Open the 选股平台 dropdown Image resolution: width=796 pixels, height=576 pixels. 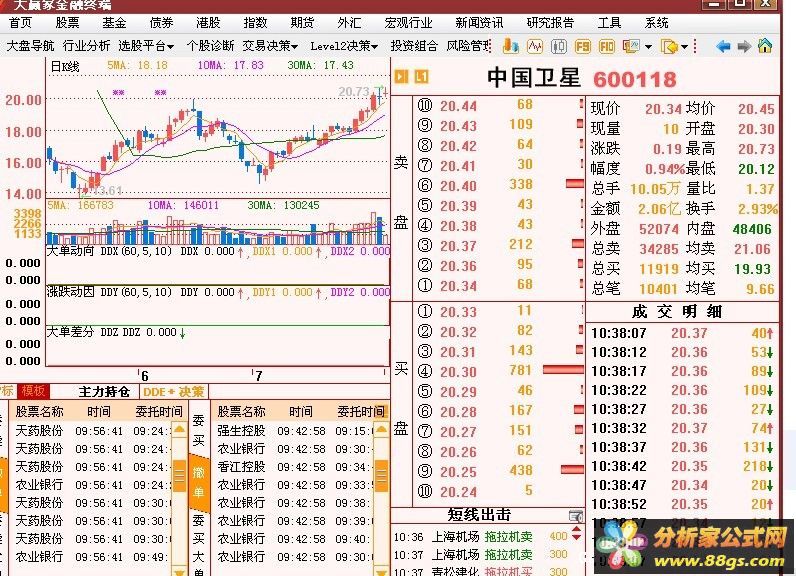pyautogui.click(x=146, y=46)
